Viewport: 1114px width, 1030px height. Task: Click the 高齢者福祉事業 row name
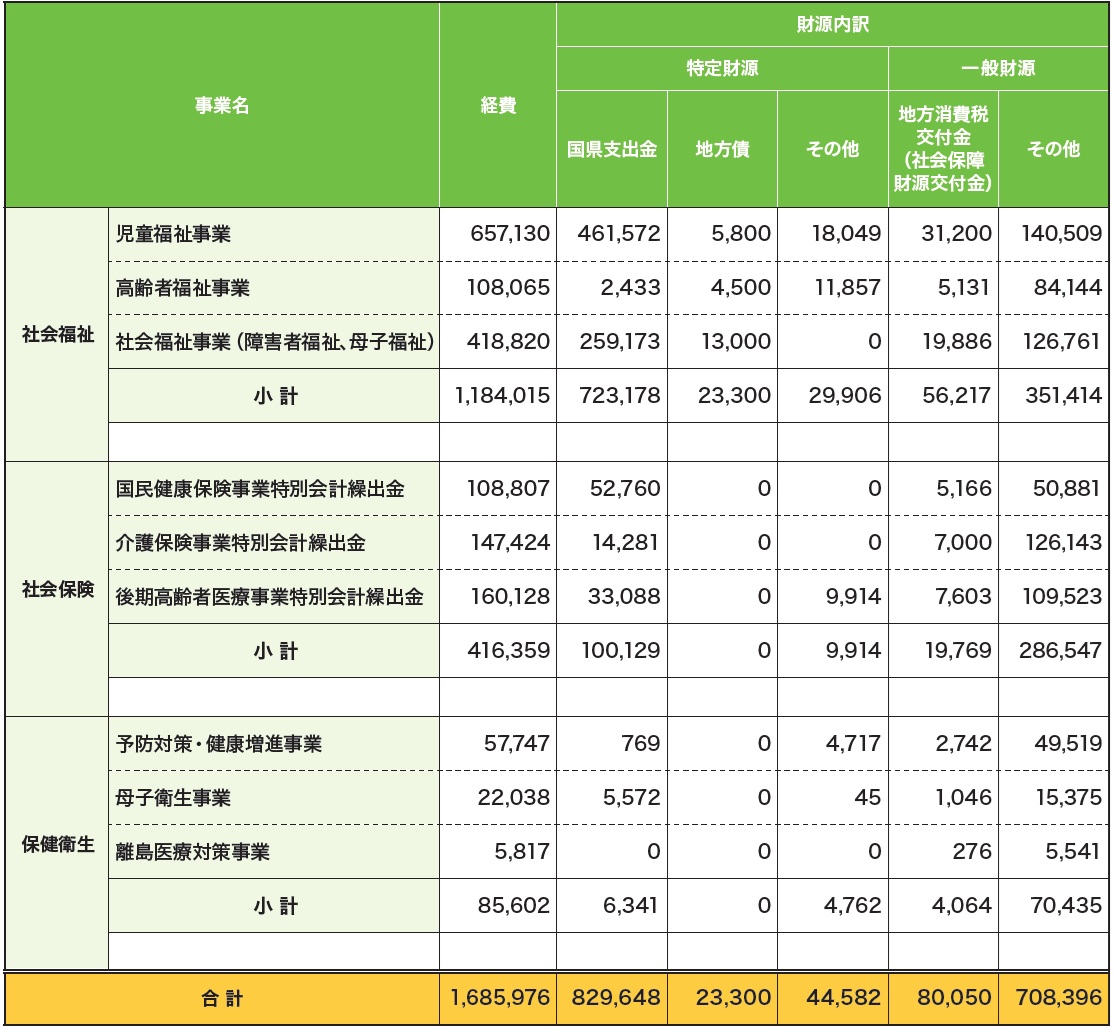tap(183, 288)
